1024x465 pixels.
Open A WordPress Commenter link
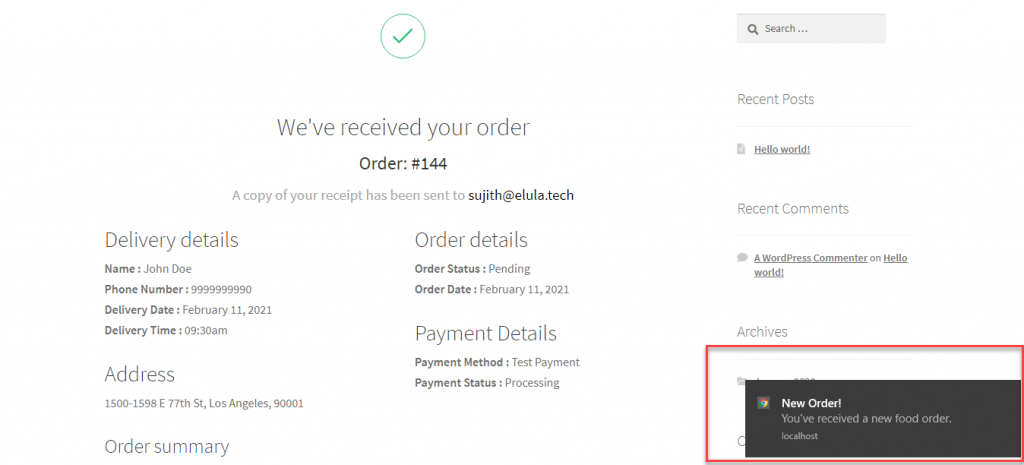coord(810,258)
